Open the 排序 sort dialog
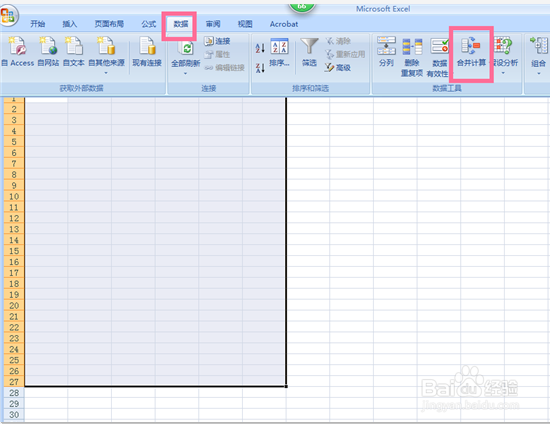This screenshot has height=424, width=550. (x=279, y=53)
